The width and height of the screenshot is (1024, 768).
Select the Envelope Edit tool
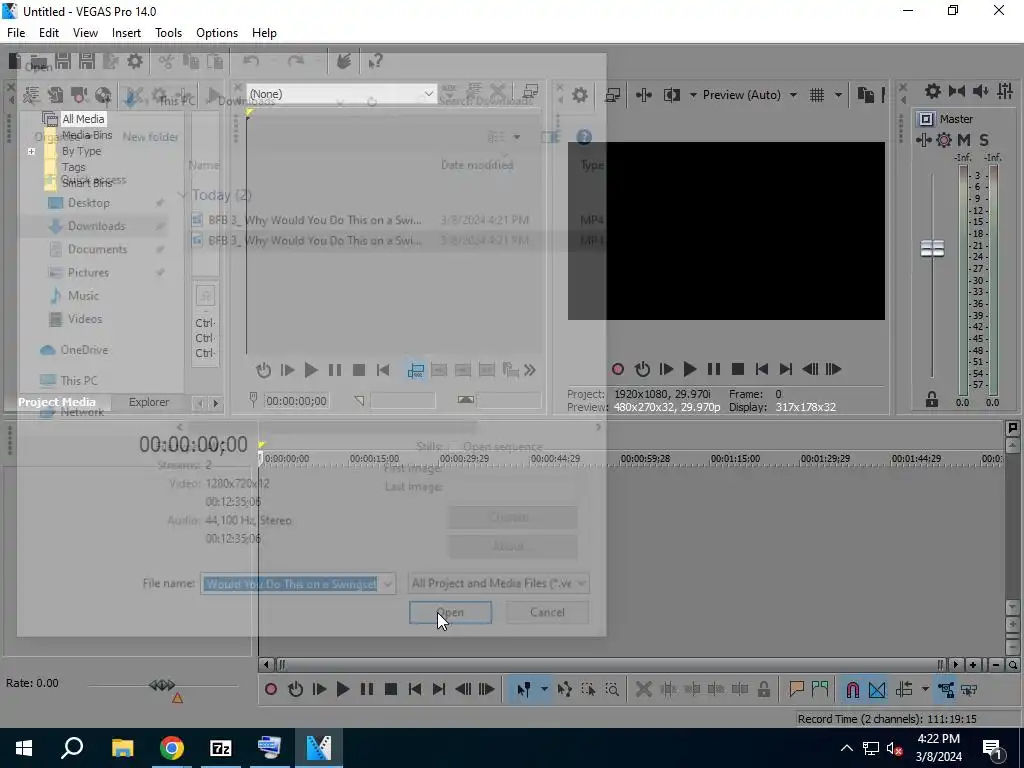565,690
